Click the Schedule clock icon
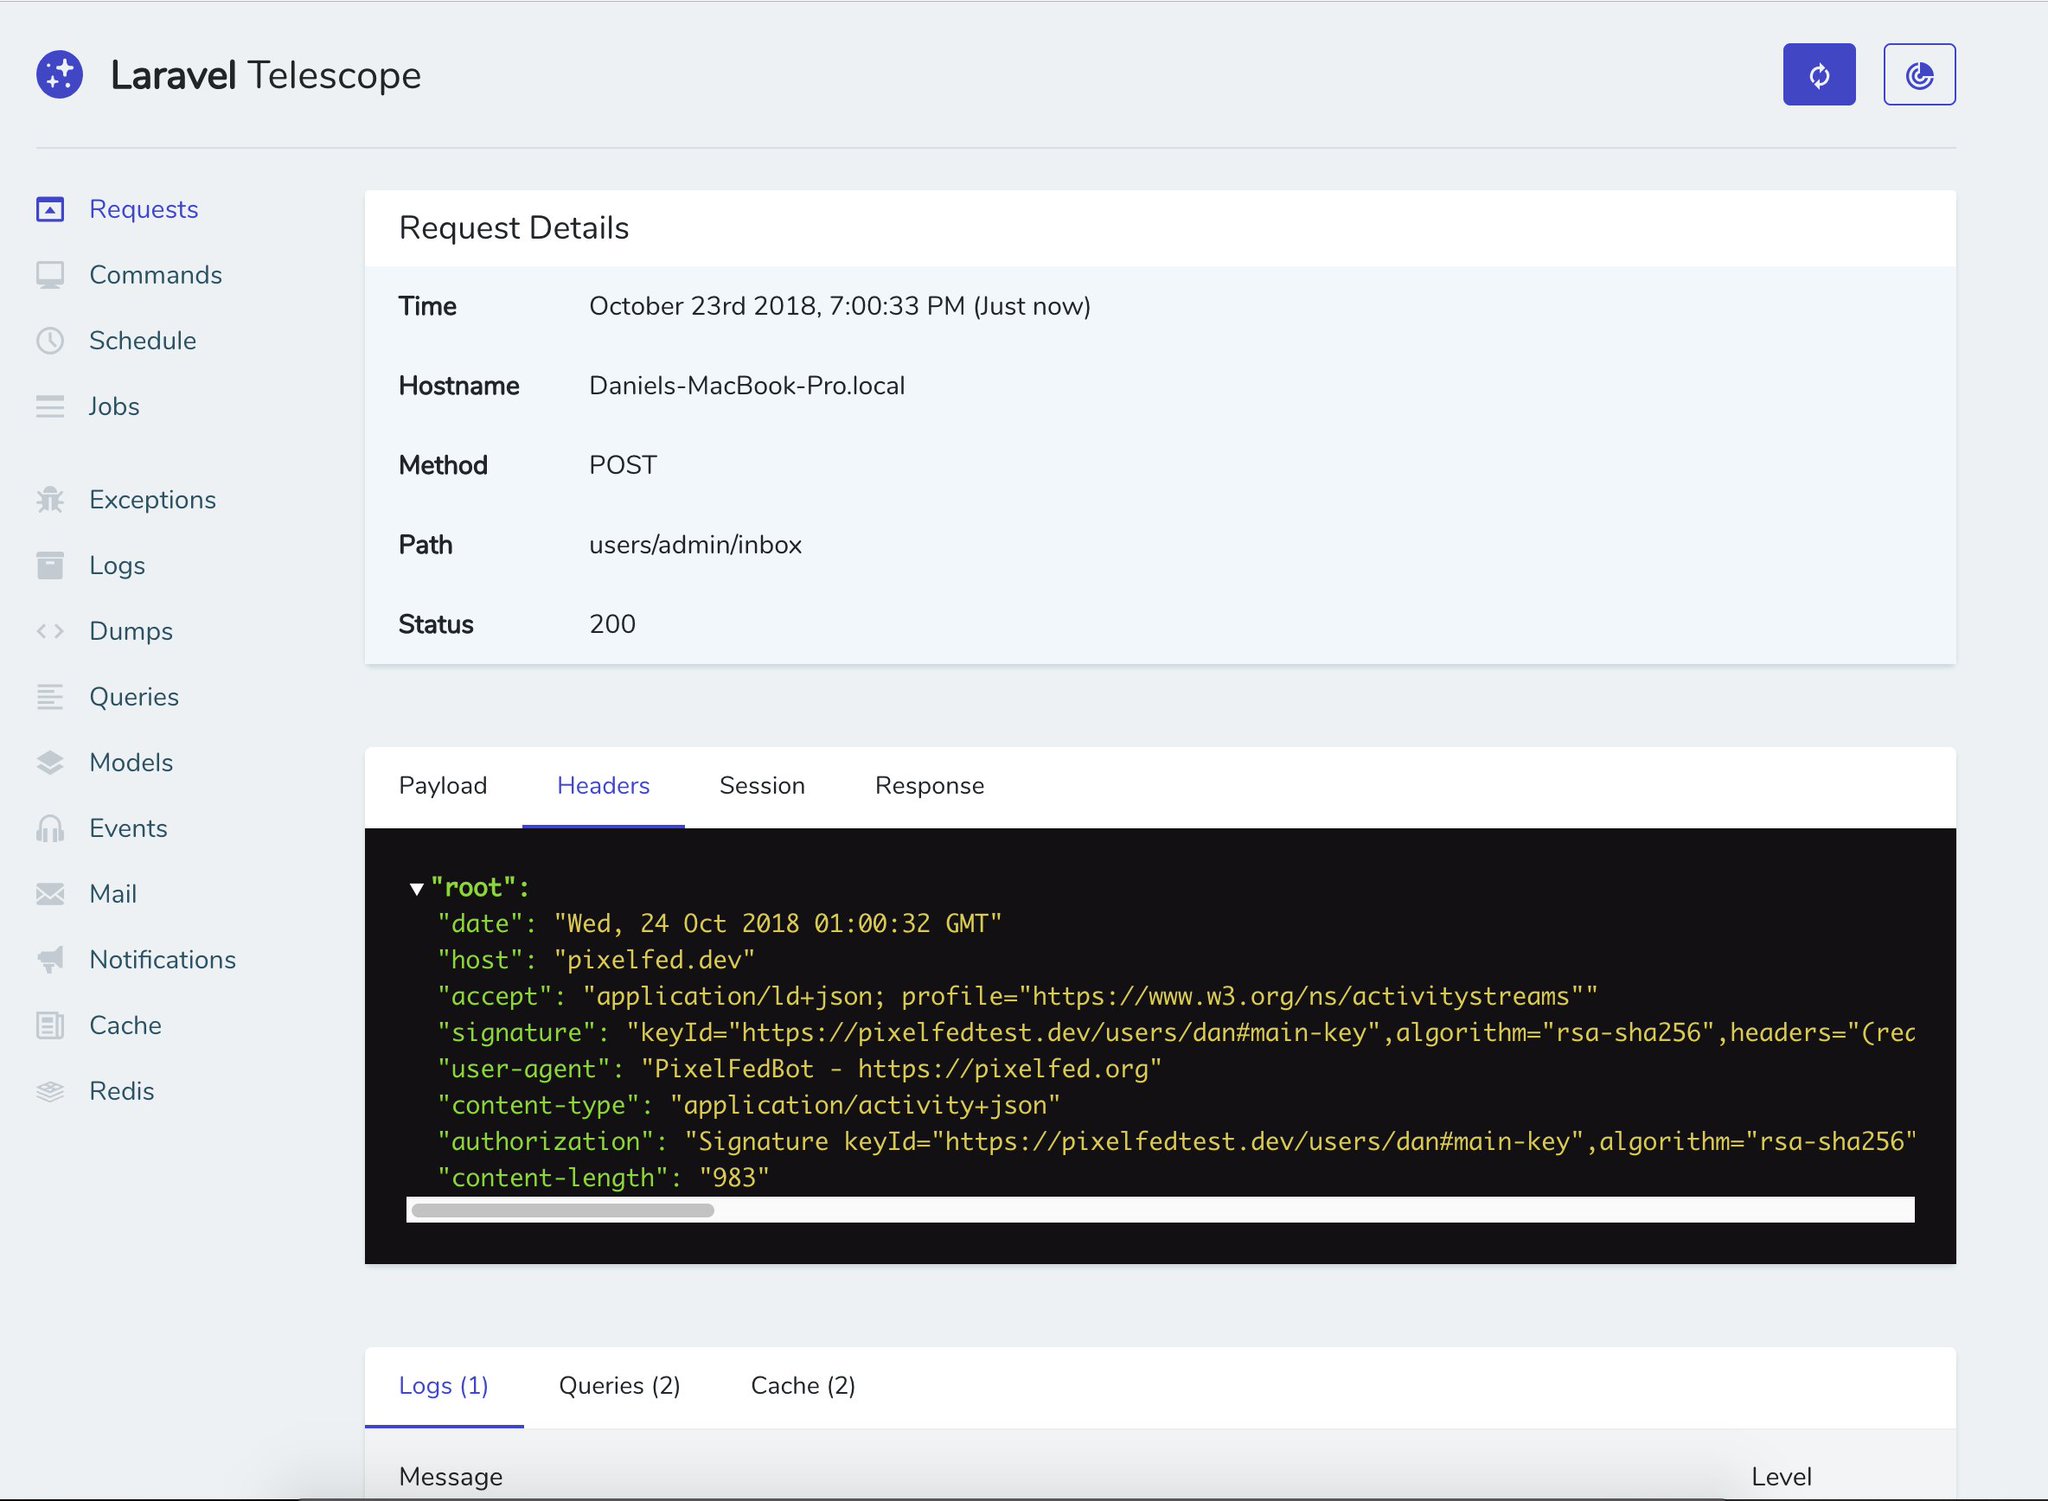Image resolution: width=2048 pixels, height=1501 pixels. [50, 341]
